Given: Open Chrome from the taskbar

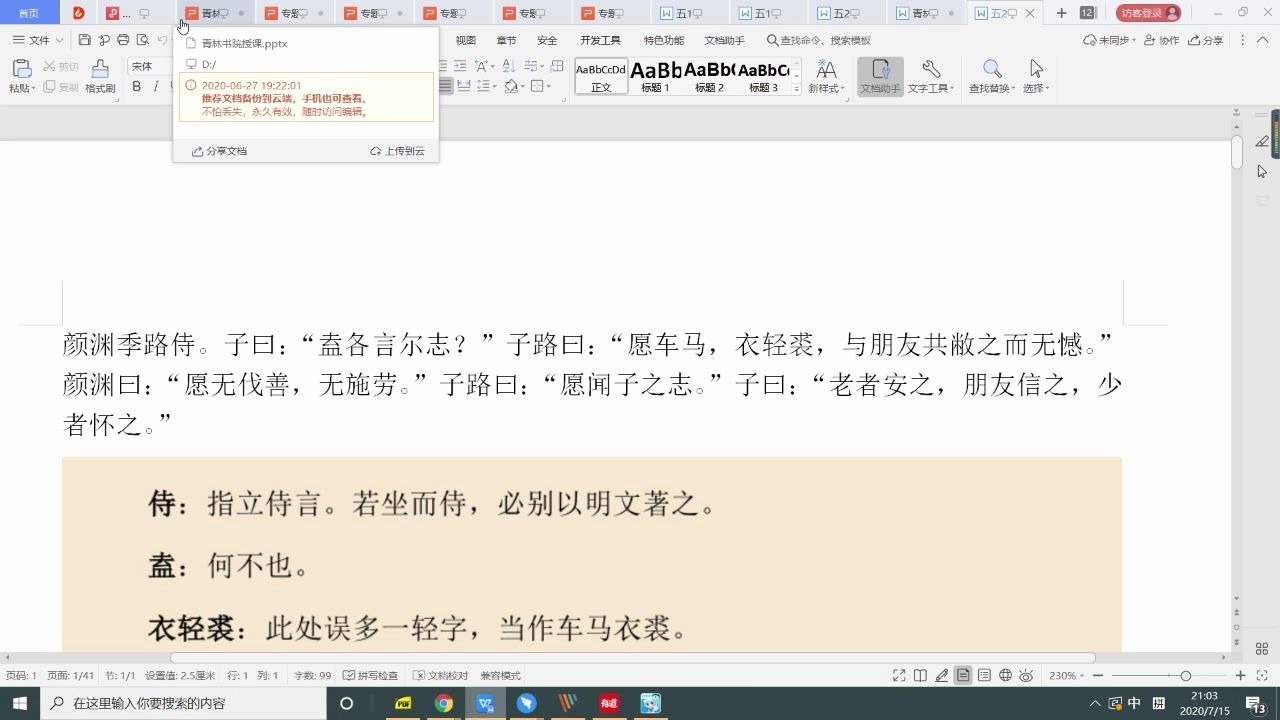Looking at the screenshot, I should tap(444, 703).
